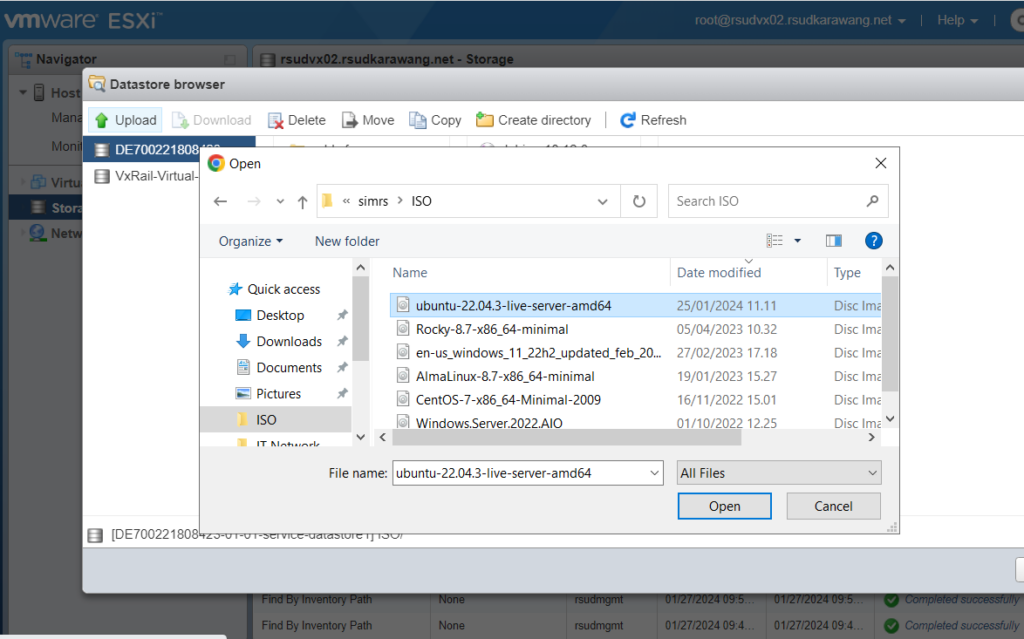Open the Organize dropdown menu

pyautogui.click(x=251, y=241)
